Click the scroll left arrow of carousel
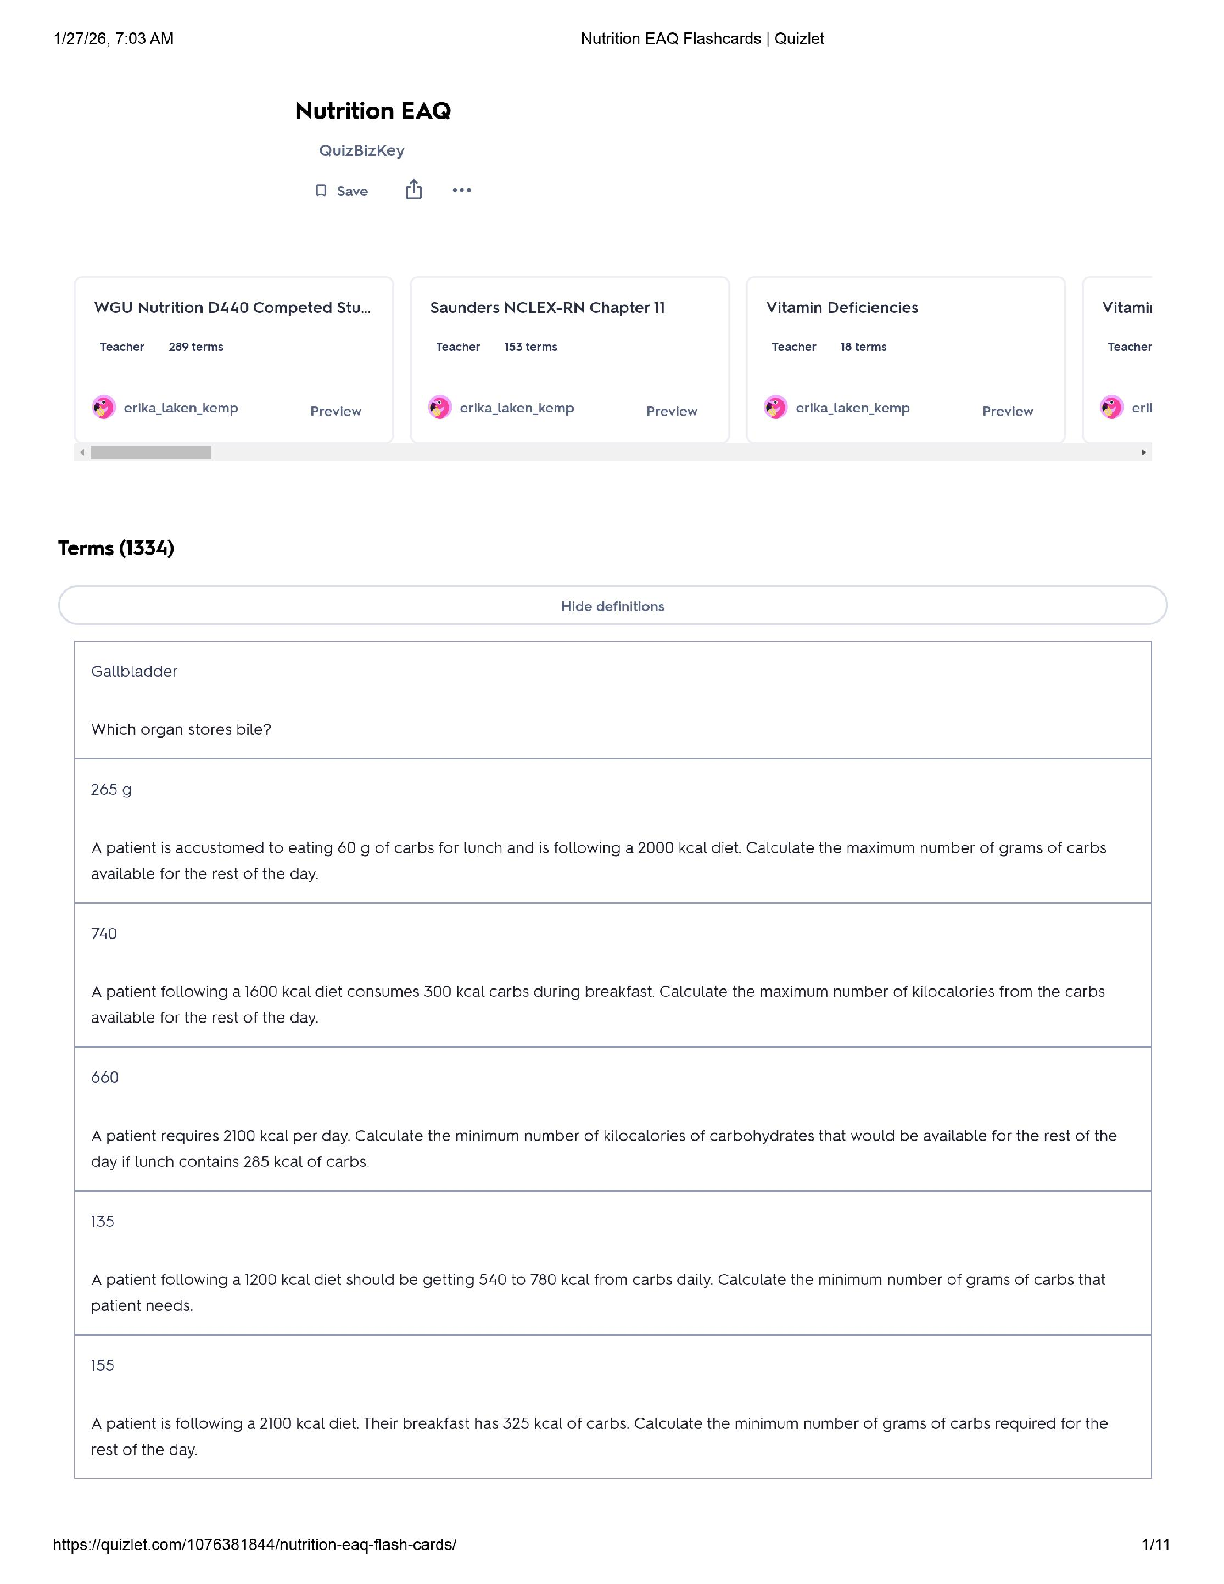This screenshot has height=1584, width=1224. pos(82,453)
